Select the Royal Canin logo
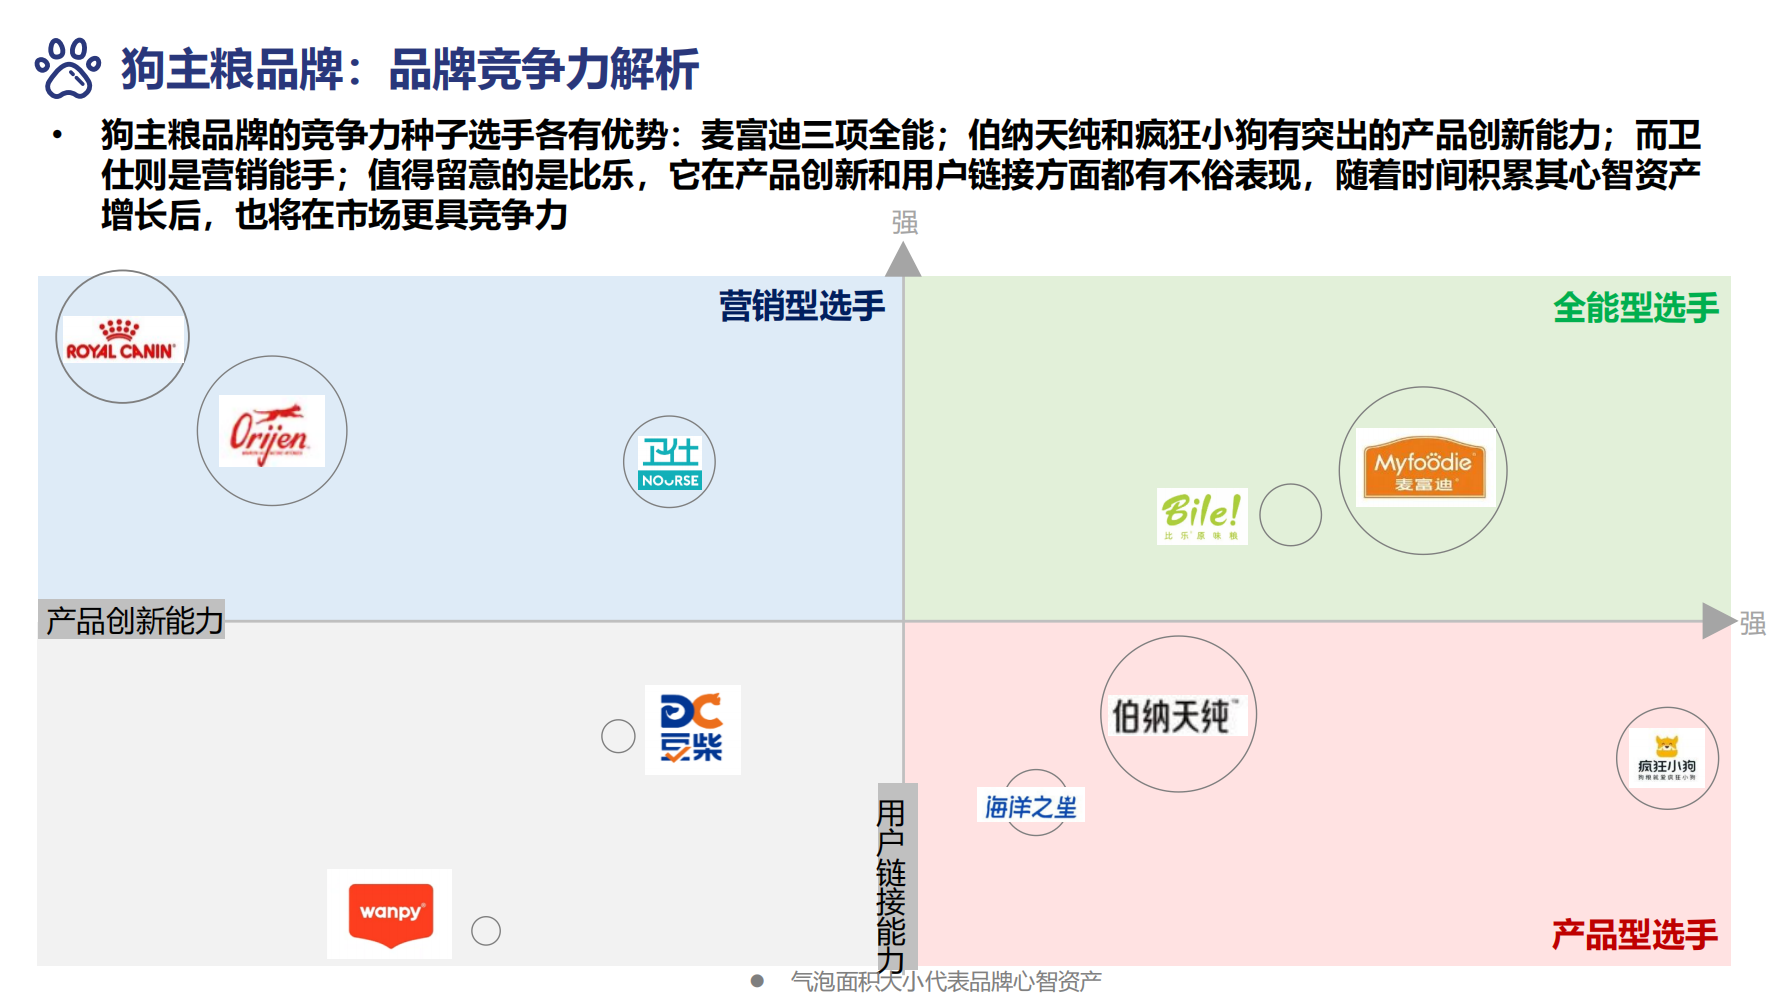Screen dimensions: 1778x1000 pos(122,340)
